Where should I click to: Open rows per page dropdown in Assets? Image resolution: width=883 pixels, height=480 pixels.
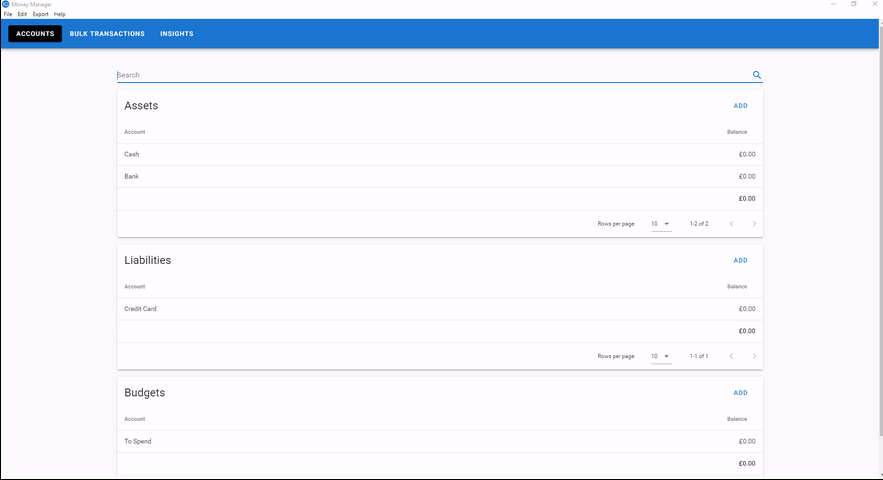[661, 224]
